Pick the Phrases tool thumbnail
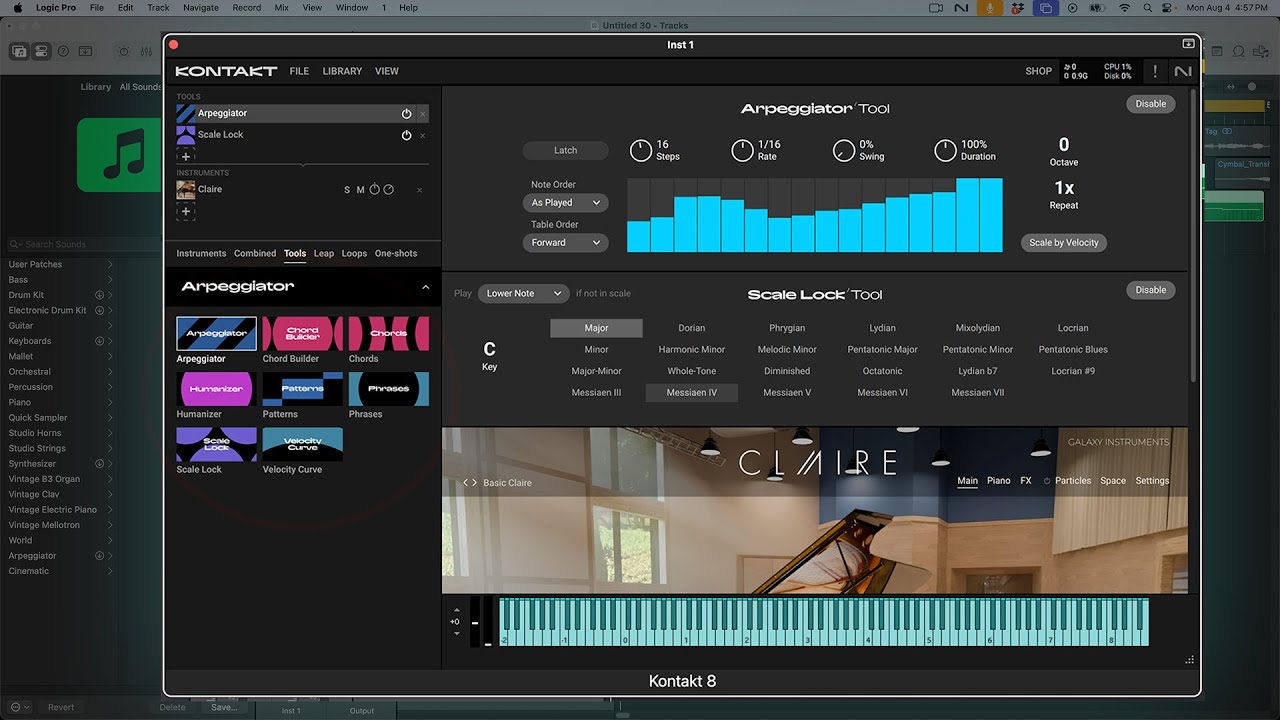 pos(388,389)
